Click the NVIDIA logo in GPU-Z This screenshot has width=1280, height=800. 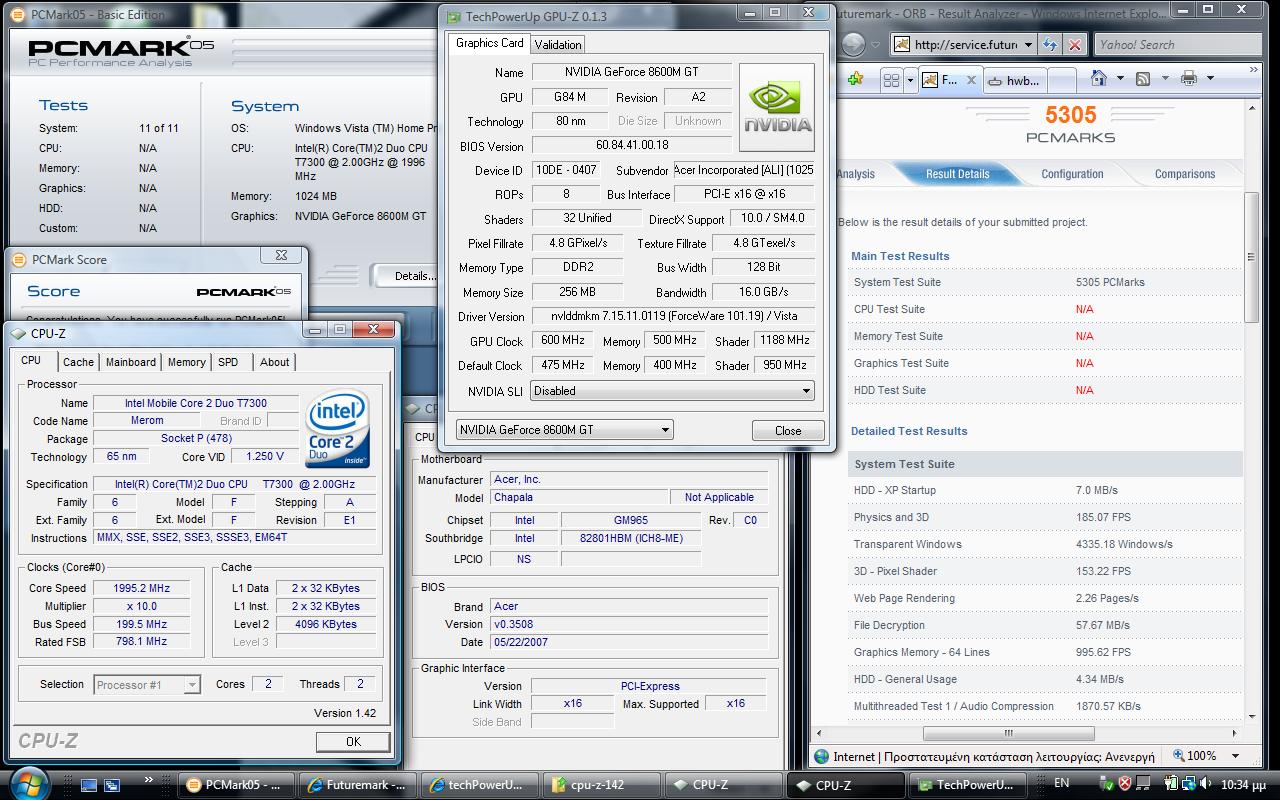tap(776, 108)
